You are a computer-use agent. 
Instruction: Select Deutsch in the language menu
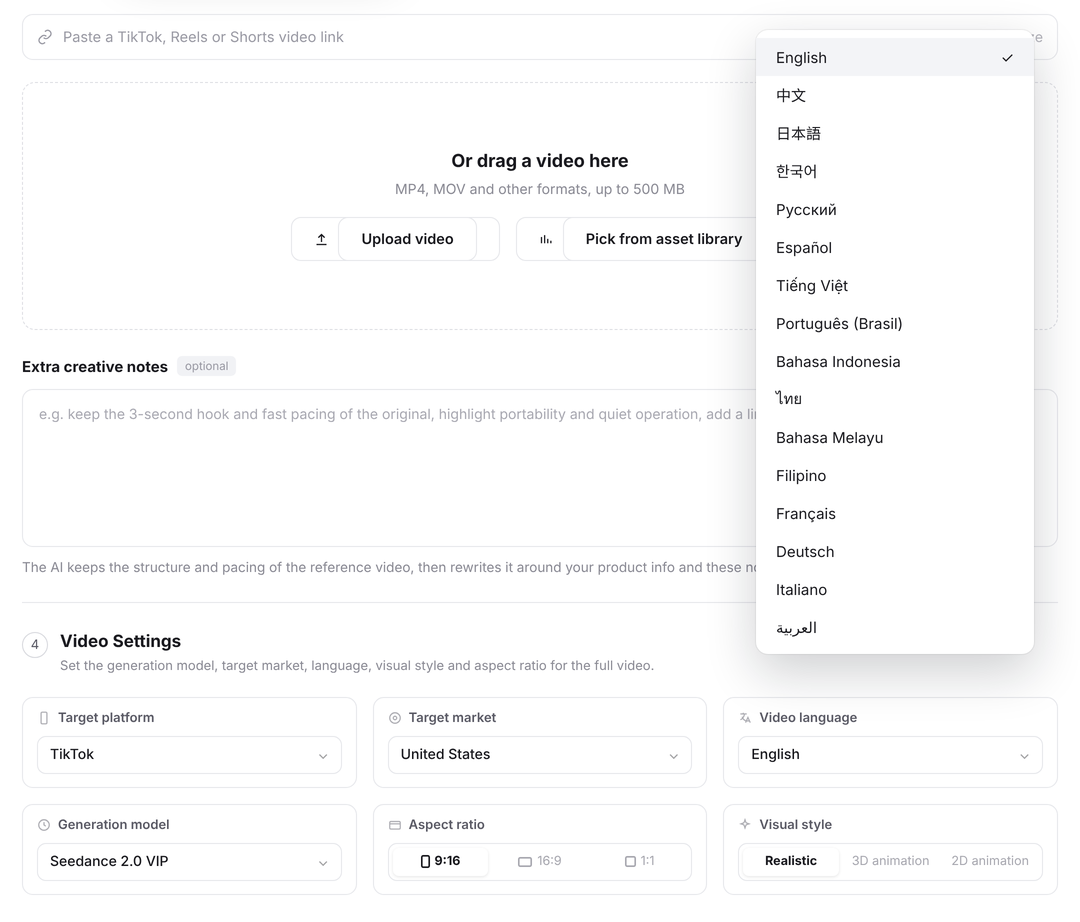pos(895,552)
